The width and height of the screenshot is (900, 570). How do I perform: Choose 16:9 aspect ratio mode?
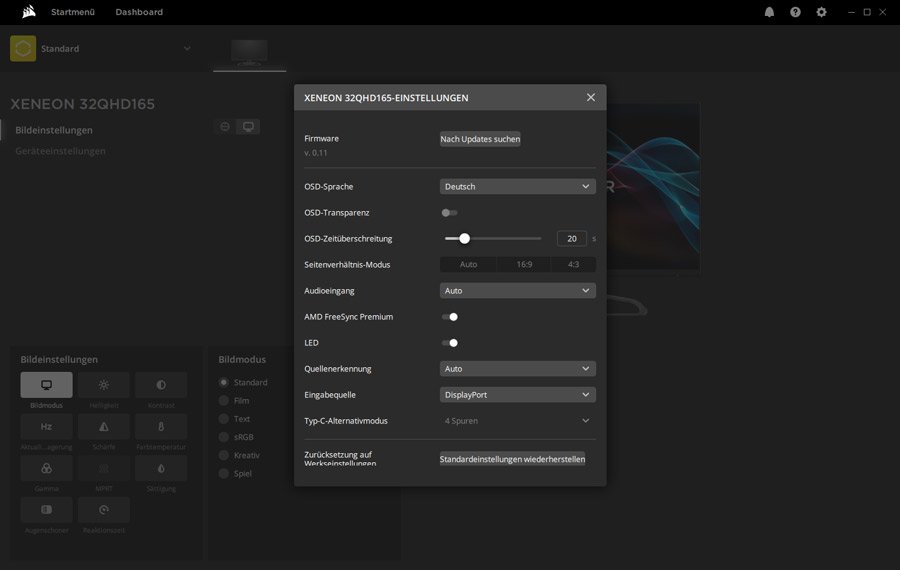coord(524,265)
